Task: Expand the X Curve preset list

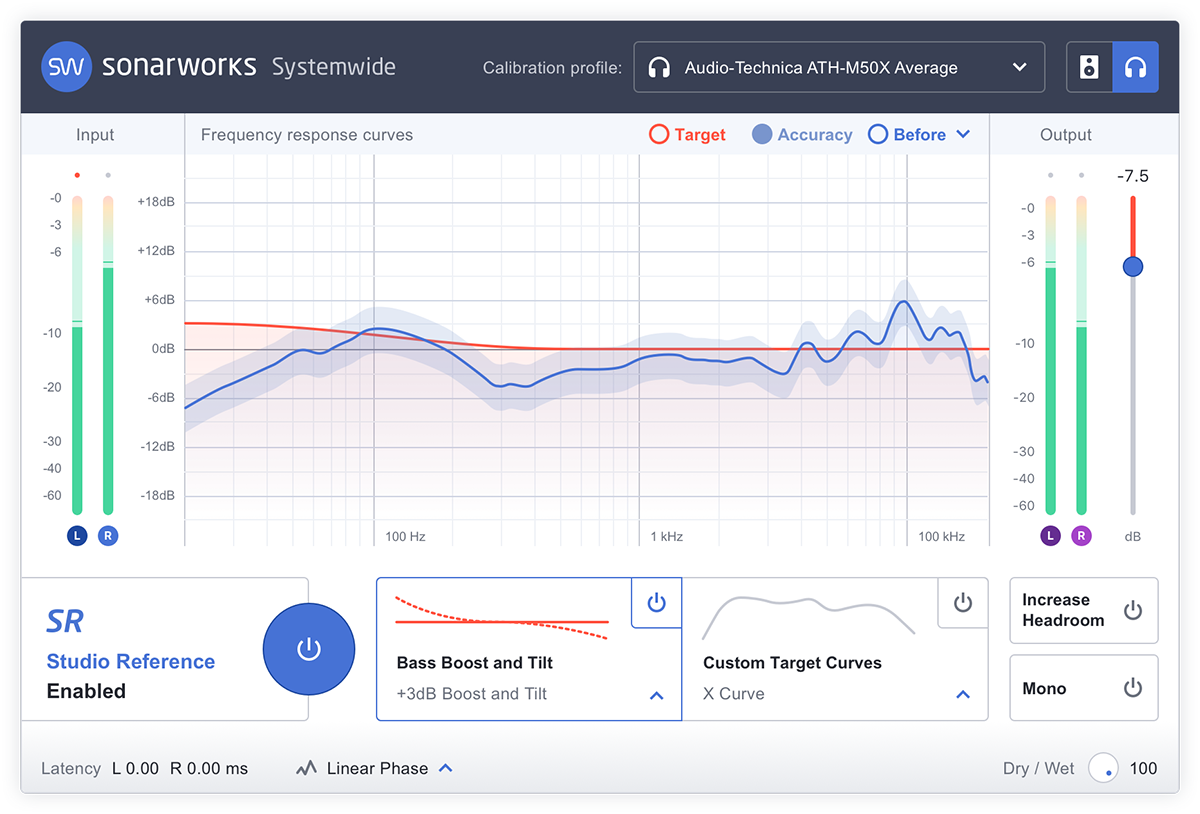Action: (x=963, y=695)
